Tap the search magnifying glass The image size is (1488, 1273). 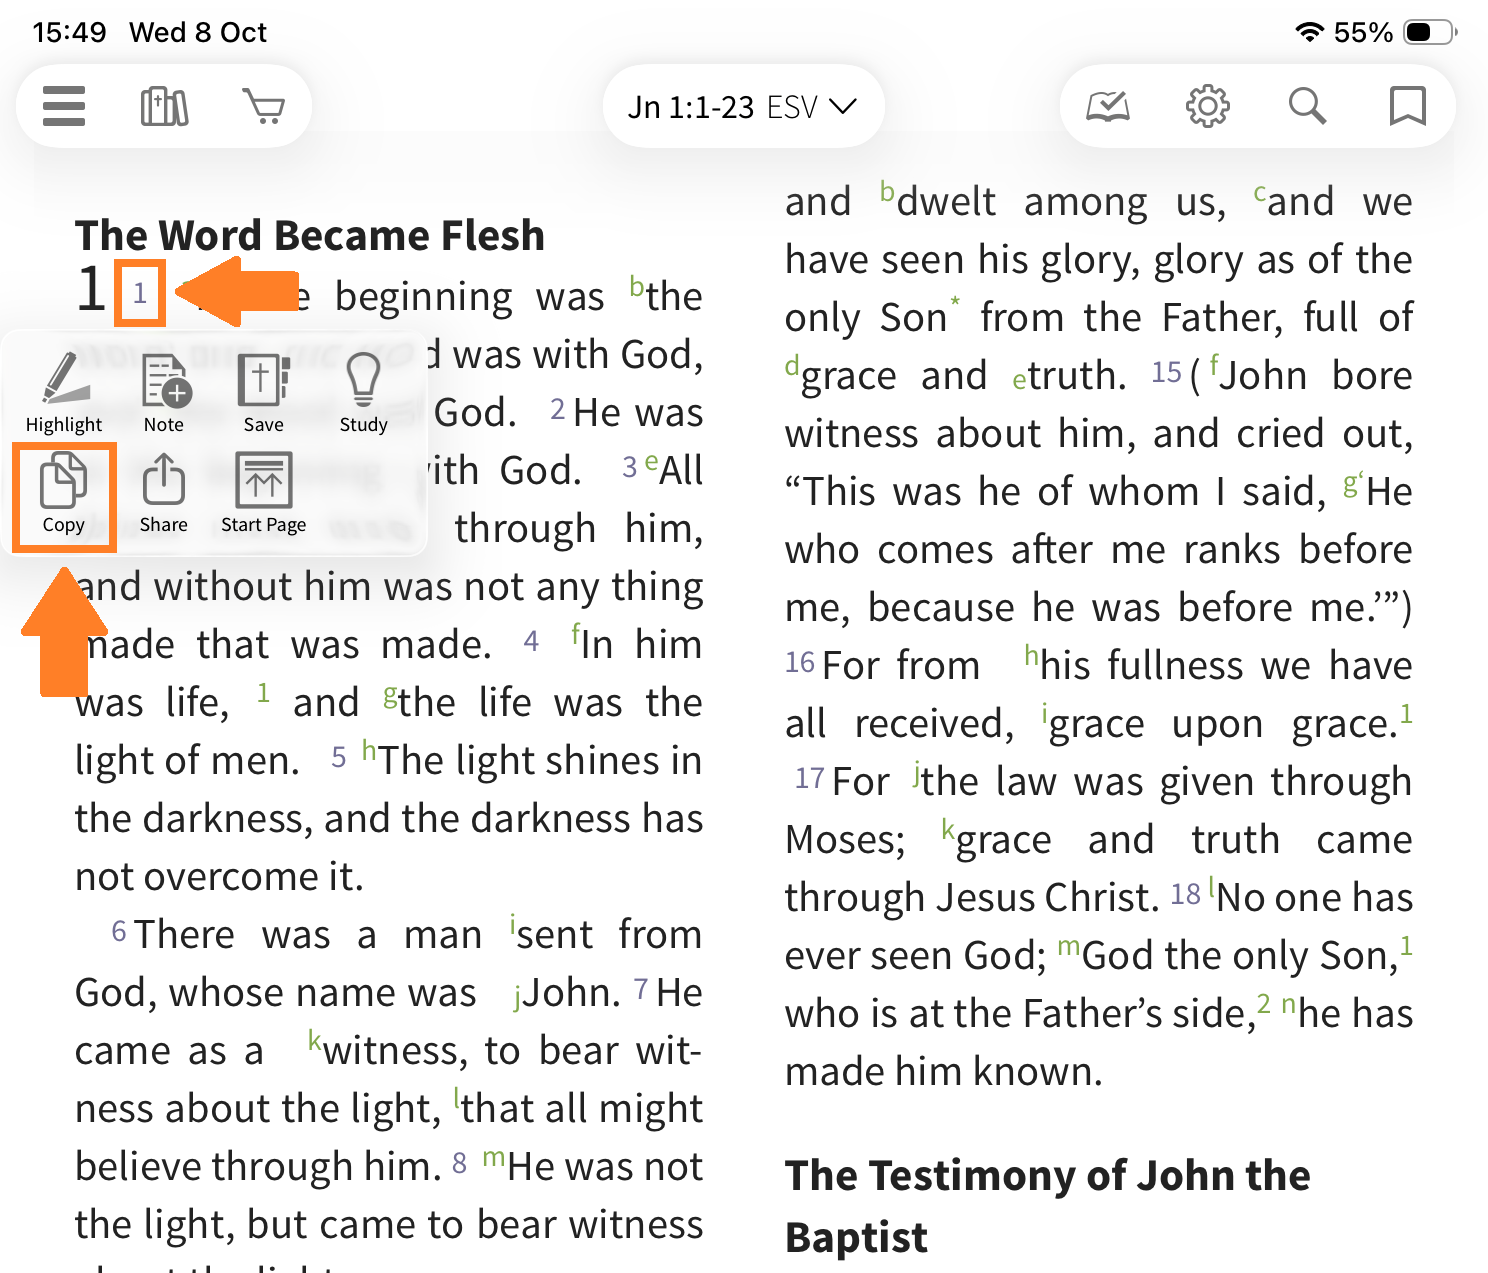pos(1307,106)
